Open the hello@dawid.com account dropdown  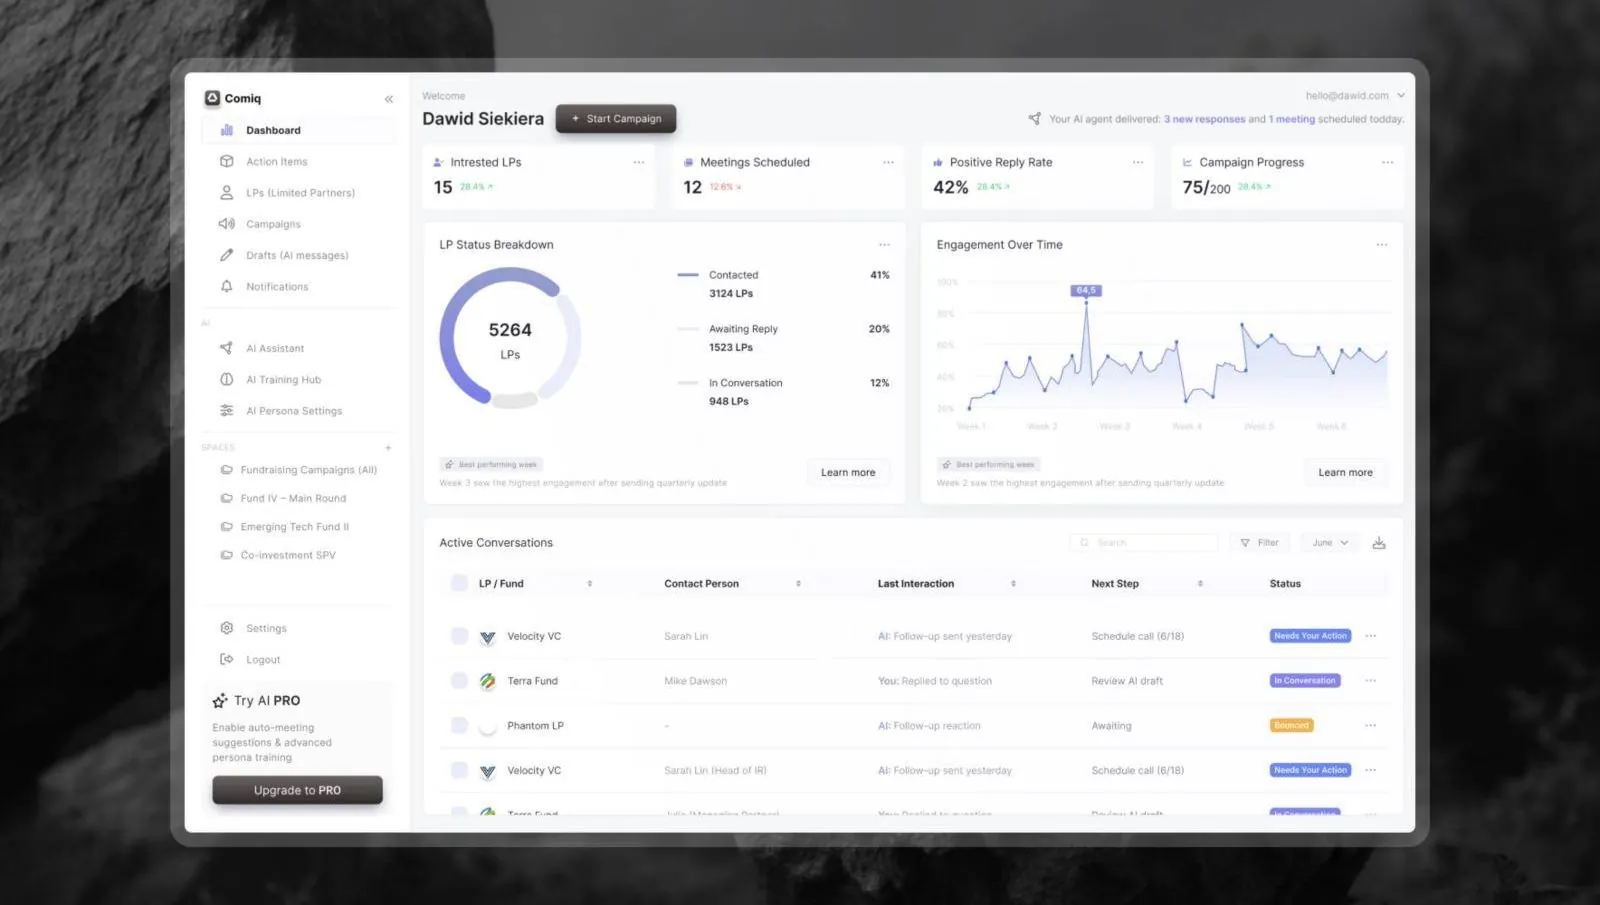pos(1355,96)
